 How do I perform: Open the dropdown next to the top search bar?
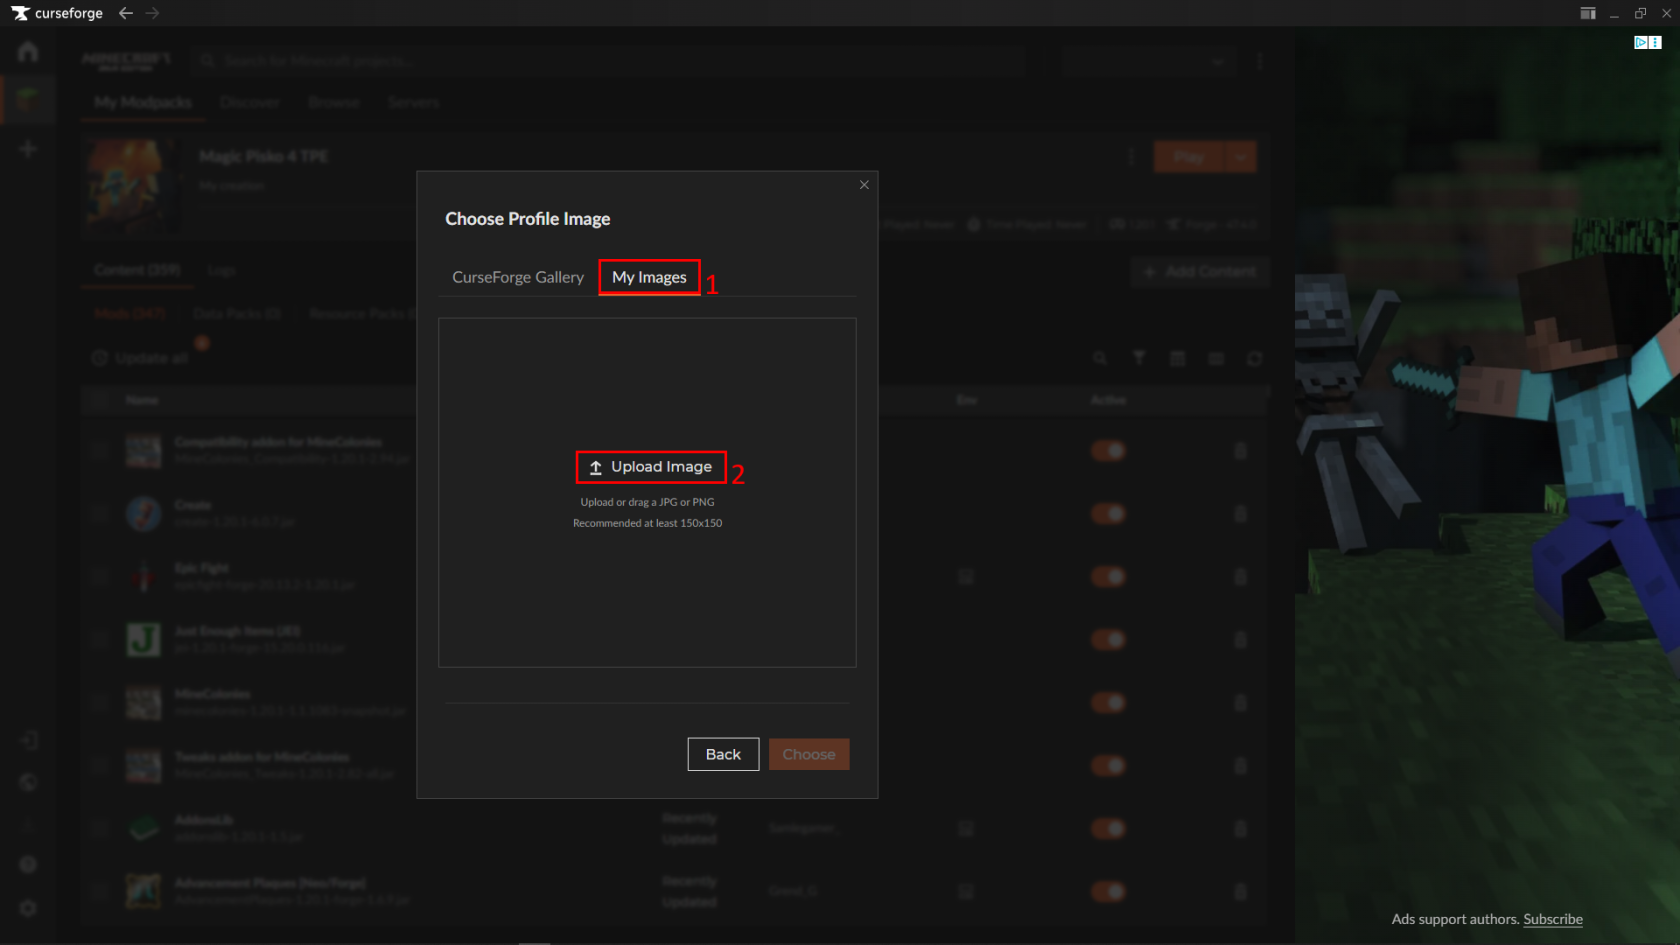tap(1218, 61)
